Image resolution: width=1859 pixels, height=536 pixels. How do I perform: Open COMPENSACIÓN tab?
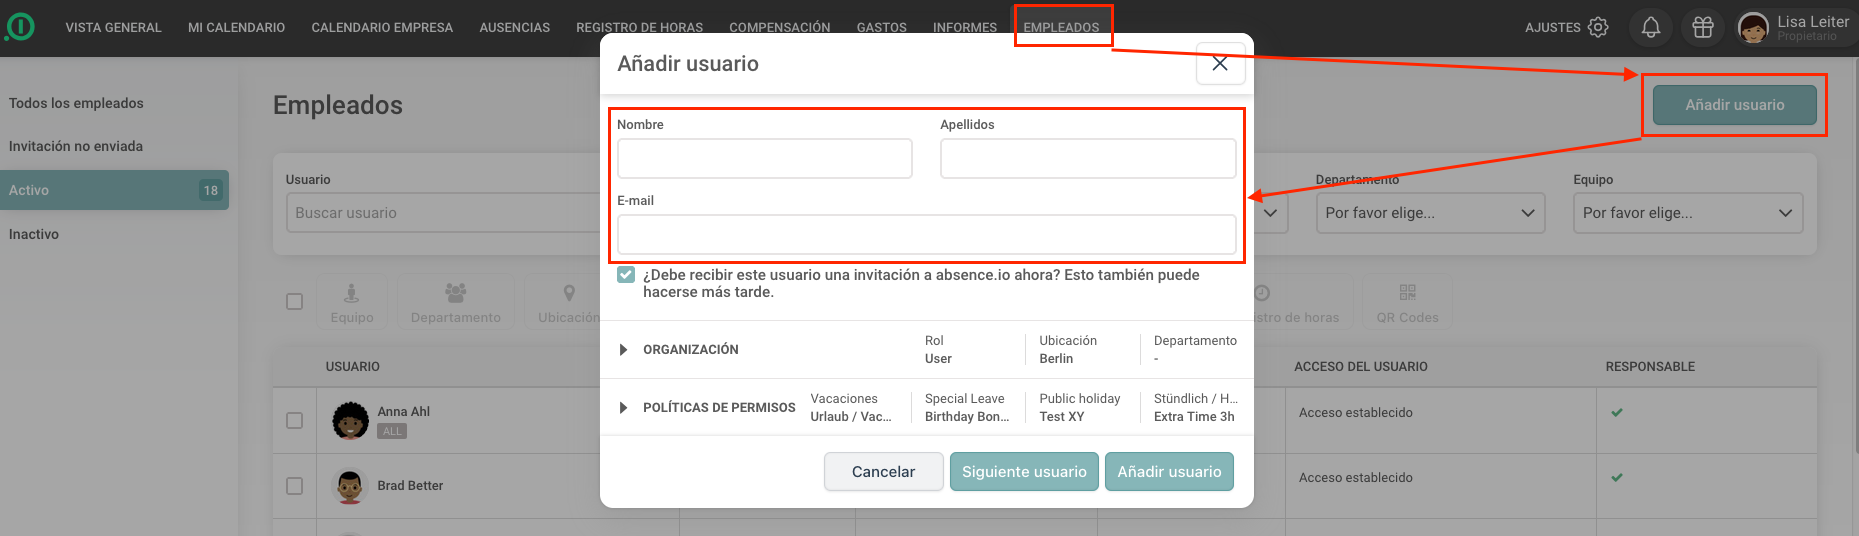779,28
